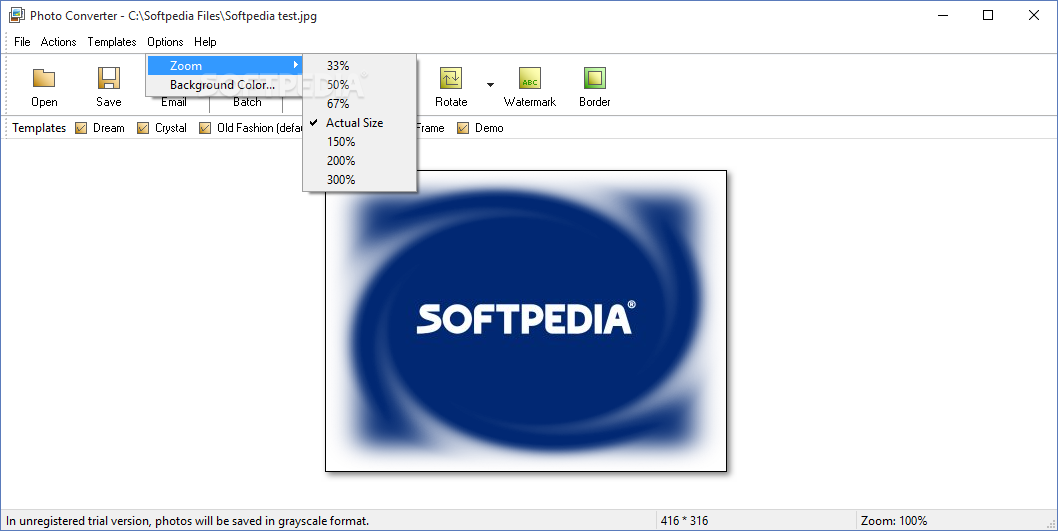Open the Templates menu
Screen dimensions: 1058x531
(112, 42)
